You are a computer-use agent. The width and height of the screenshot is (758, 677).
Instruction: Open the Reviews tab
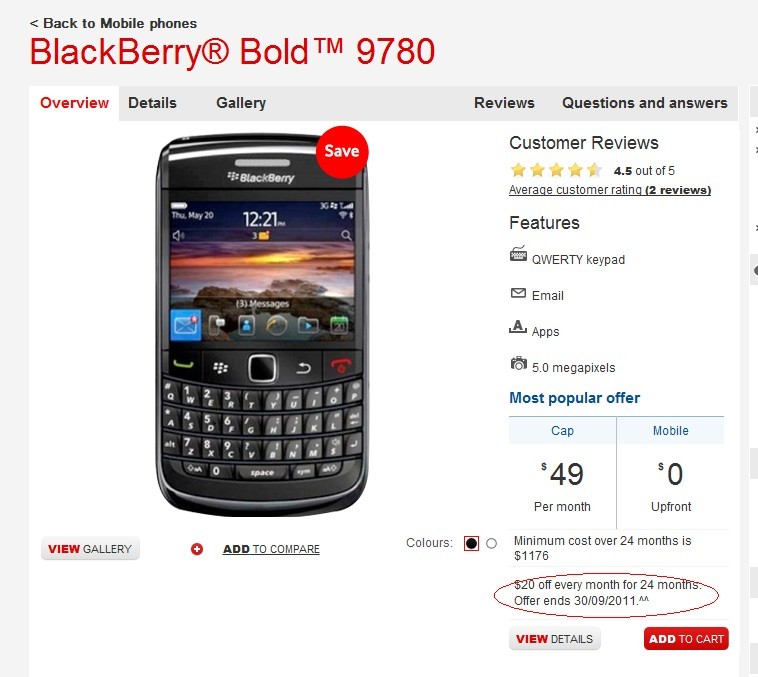[x=504, y=103]
